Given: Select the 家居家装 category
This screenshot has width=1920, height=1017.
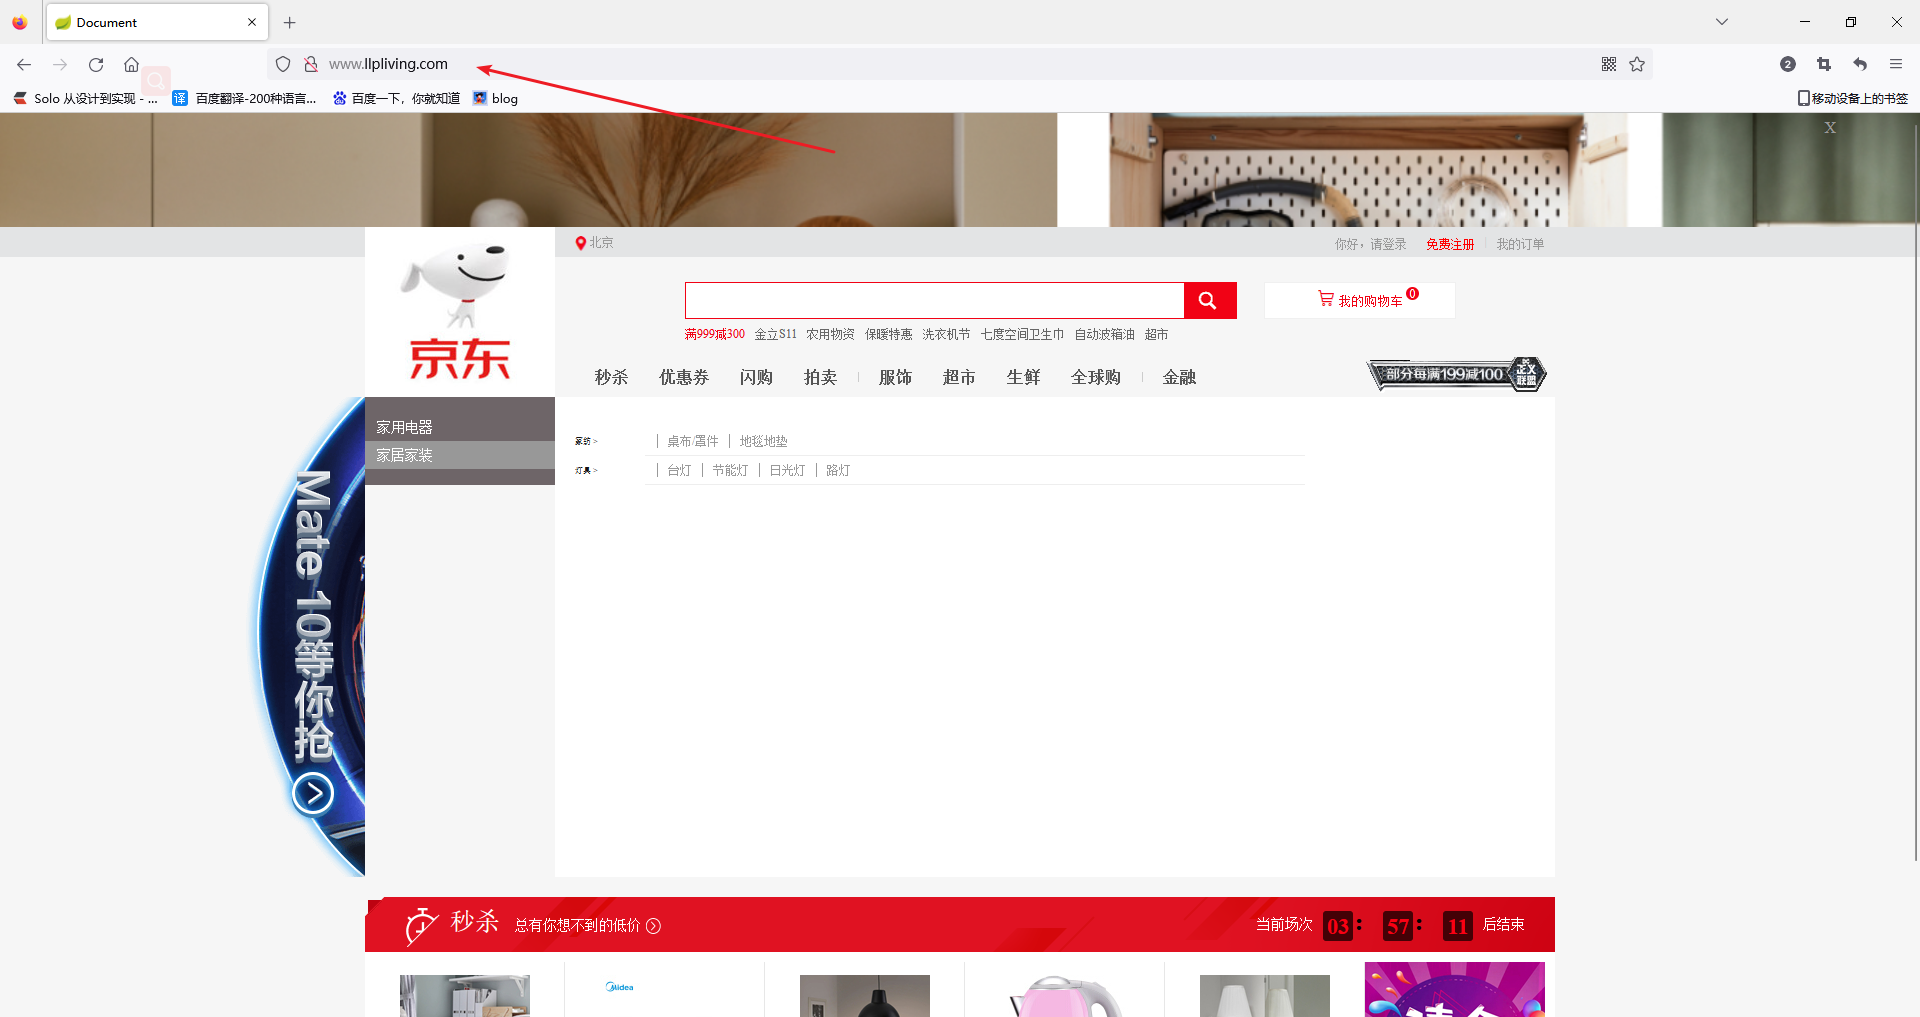Looking at the screenshot, I should (x=405, y=456).
